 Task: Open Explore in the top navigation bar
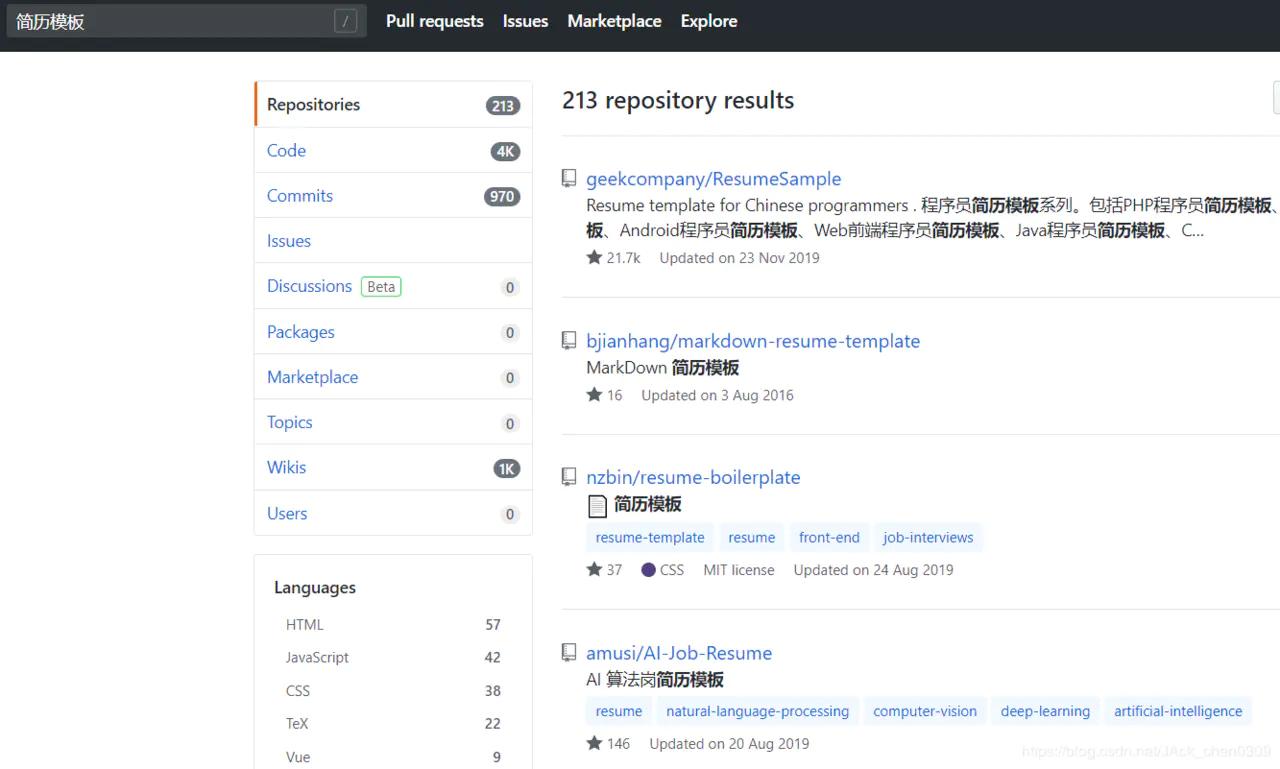(x=709, y=21)
